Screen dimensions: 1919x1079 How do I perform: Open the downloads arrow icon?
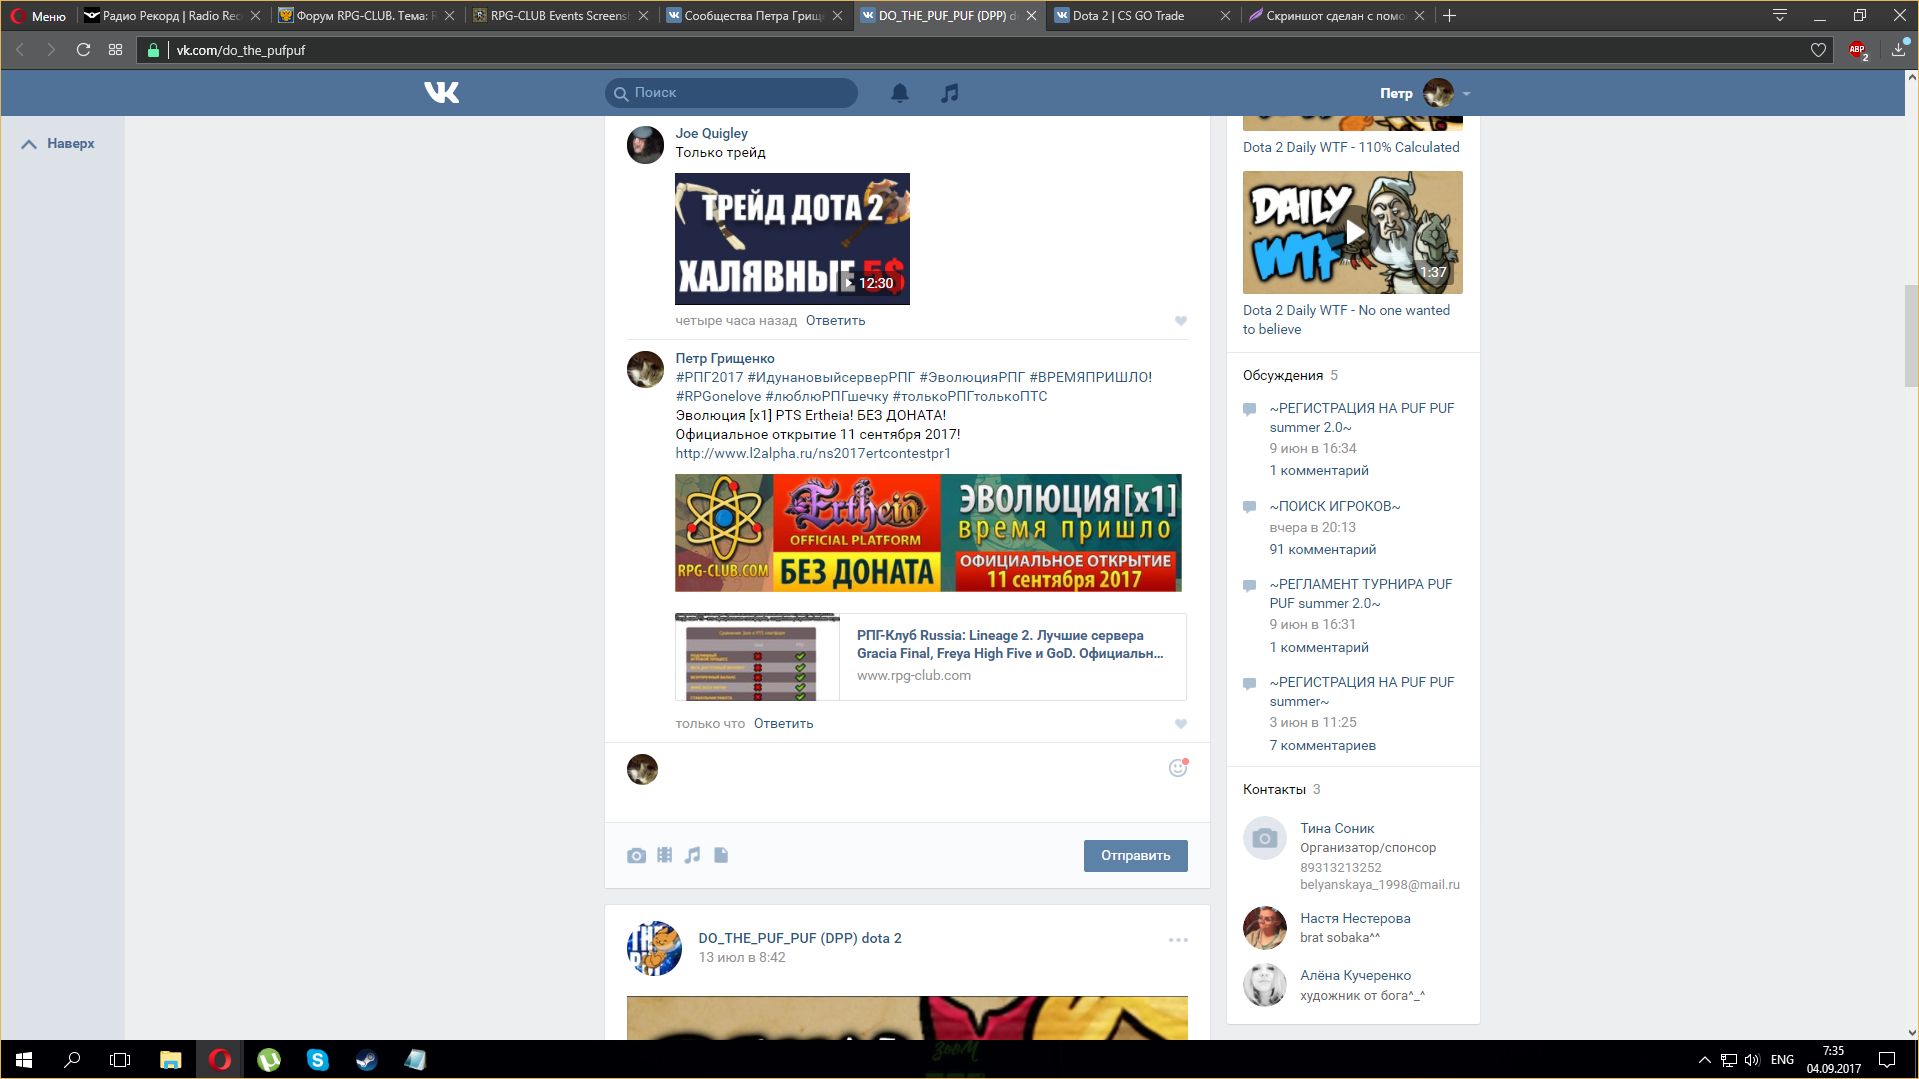pyautogui.click(x=1898, y=50)
